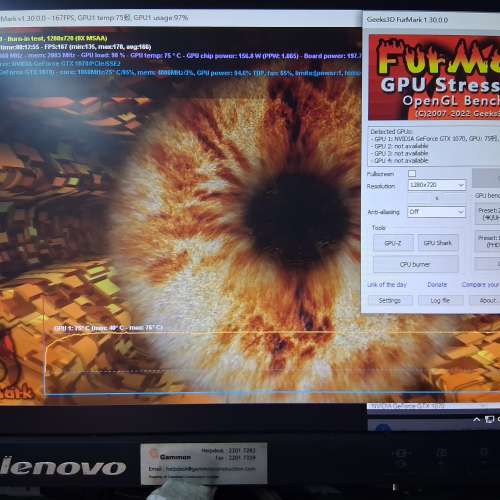Open the Resolution dropdown showing 1280x720

(x=437, y=185)
